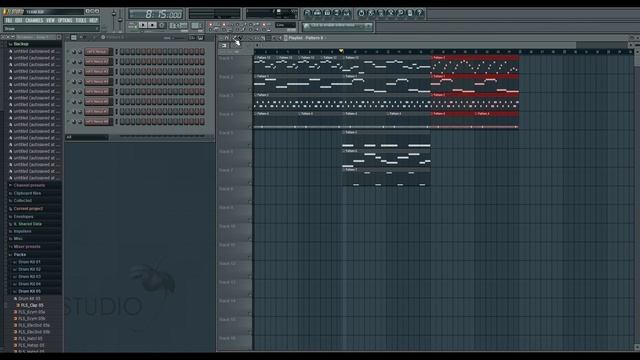
Task: Mute playlist Track 1 switch
Action: [x=250, y=71]
